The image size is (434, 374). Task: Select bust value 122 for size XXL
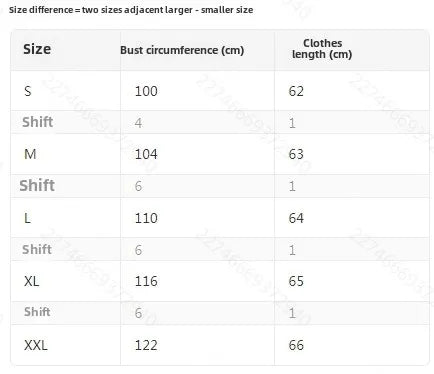tap(146, 345)
